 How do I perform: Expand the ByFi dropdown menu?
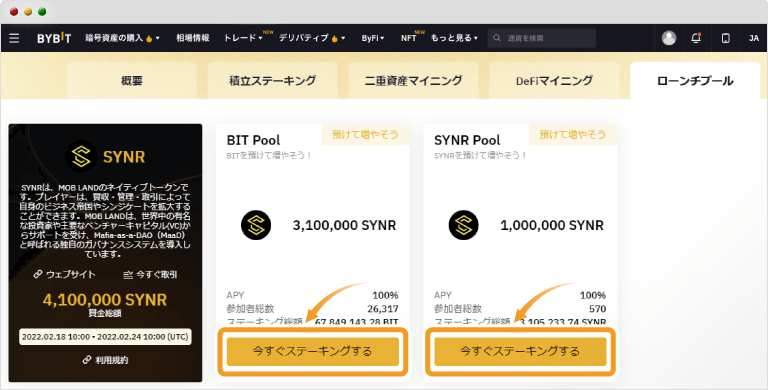(373, 38)
